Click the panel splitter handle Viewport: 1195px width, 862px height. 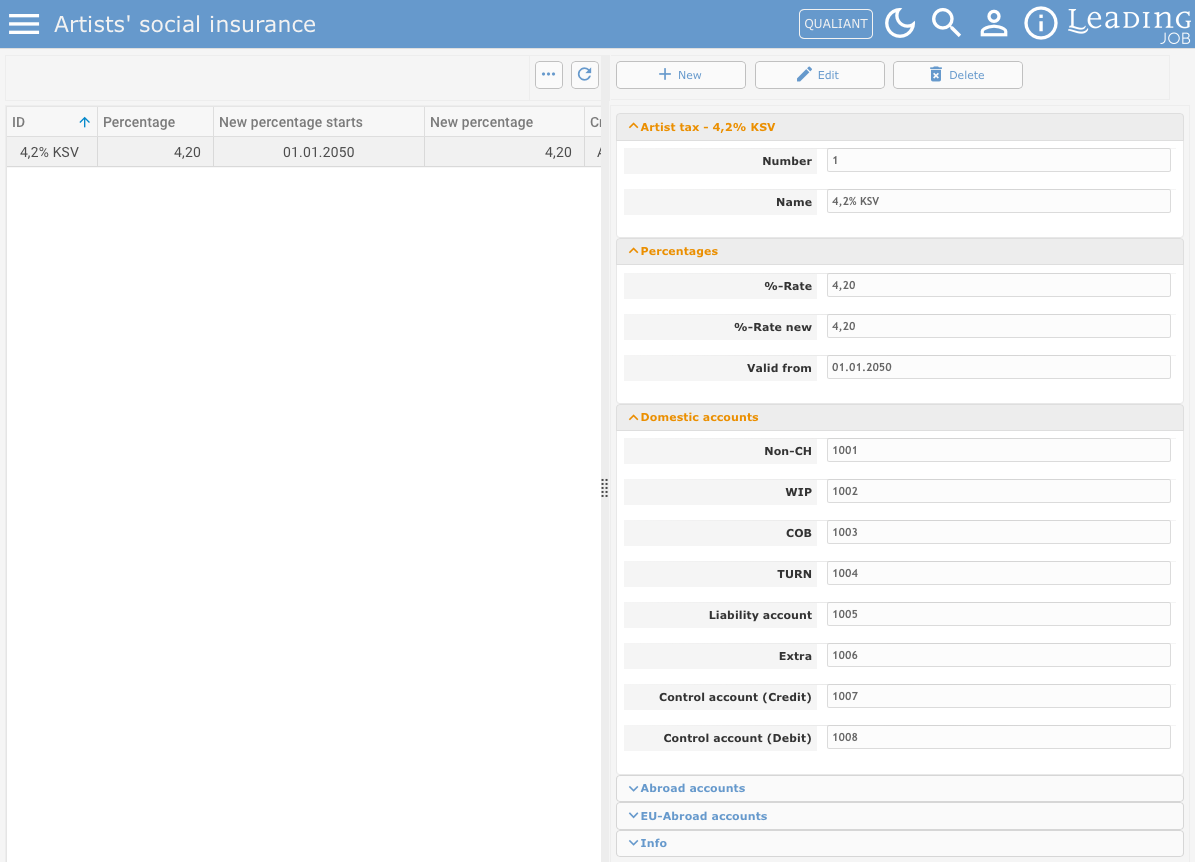(604, 488)
